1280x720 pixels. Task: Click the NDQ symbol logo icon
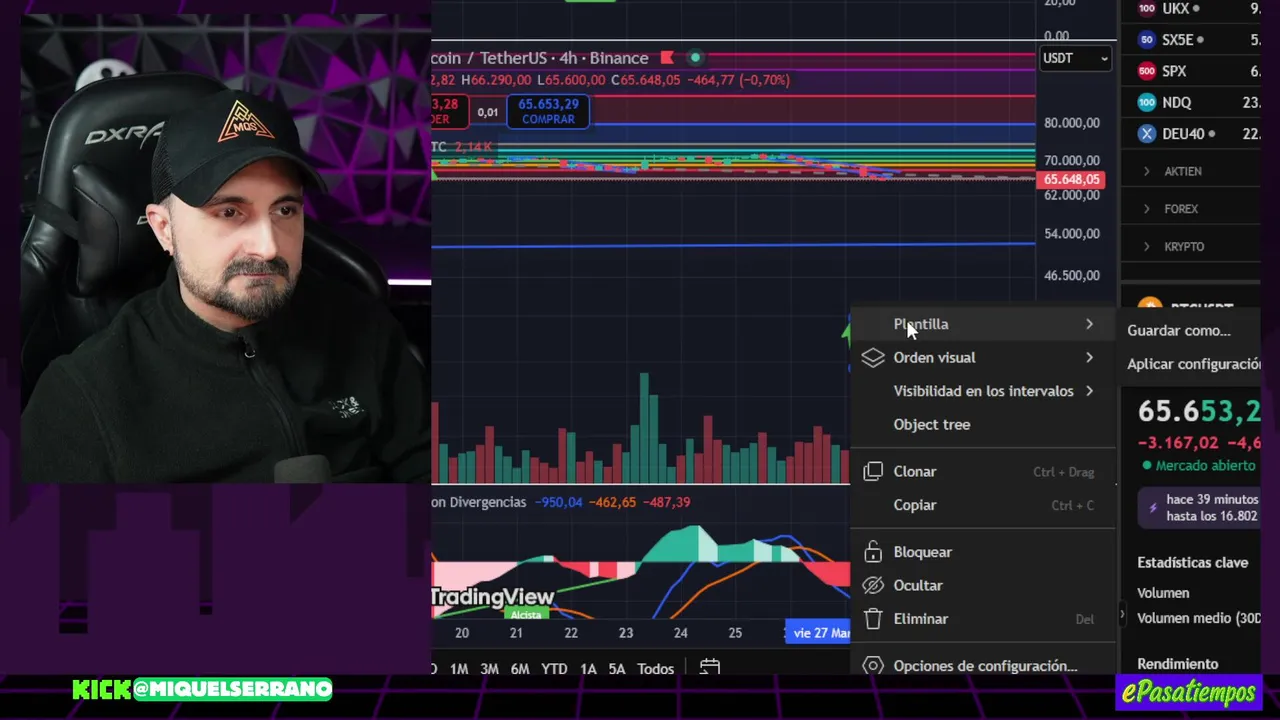tap(1147, 102)
